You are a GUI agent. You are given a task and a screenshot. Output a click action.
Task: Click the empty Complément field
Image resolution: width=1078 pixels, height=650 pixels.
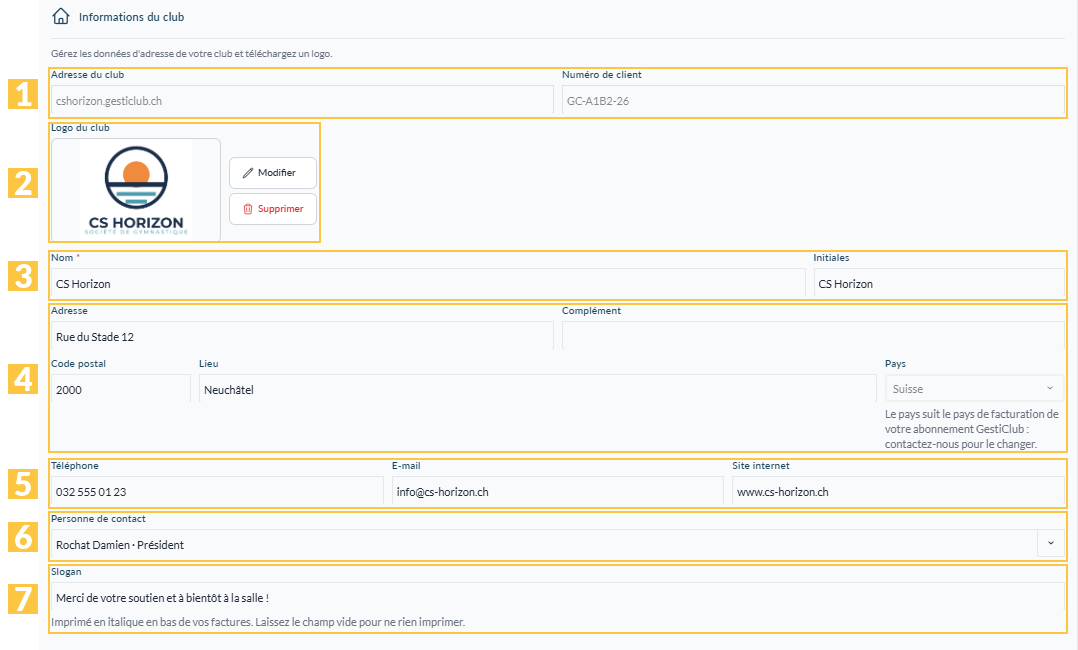(813, 336)
